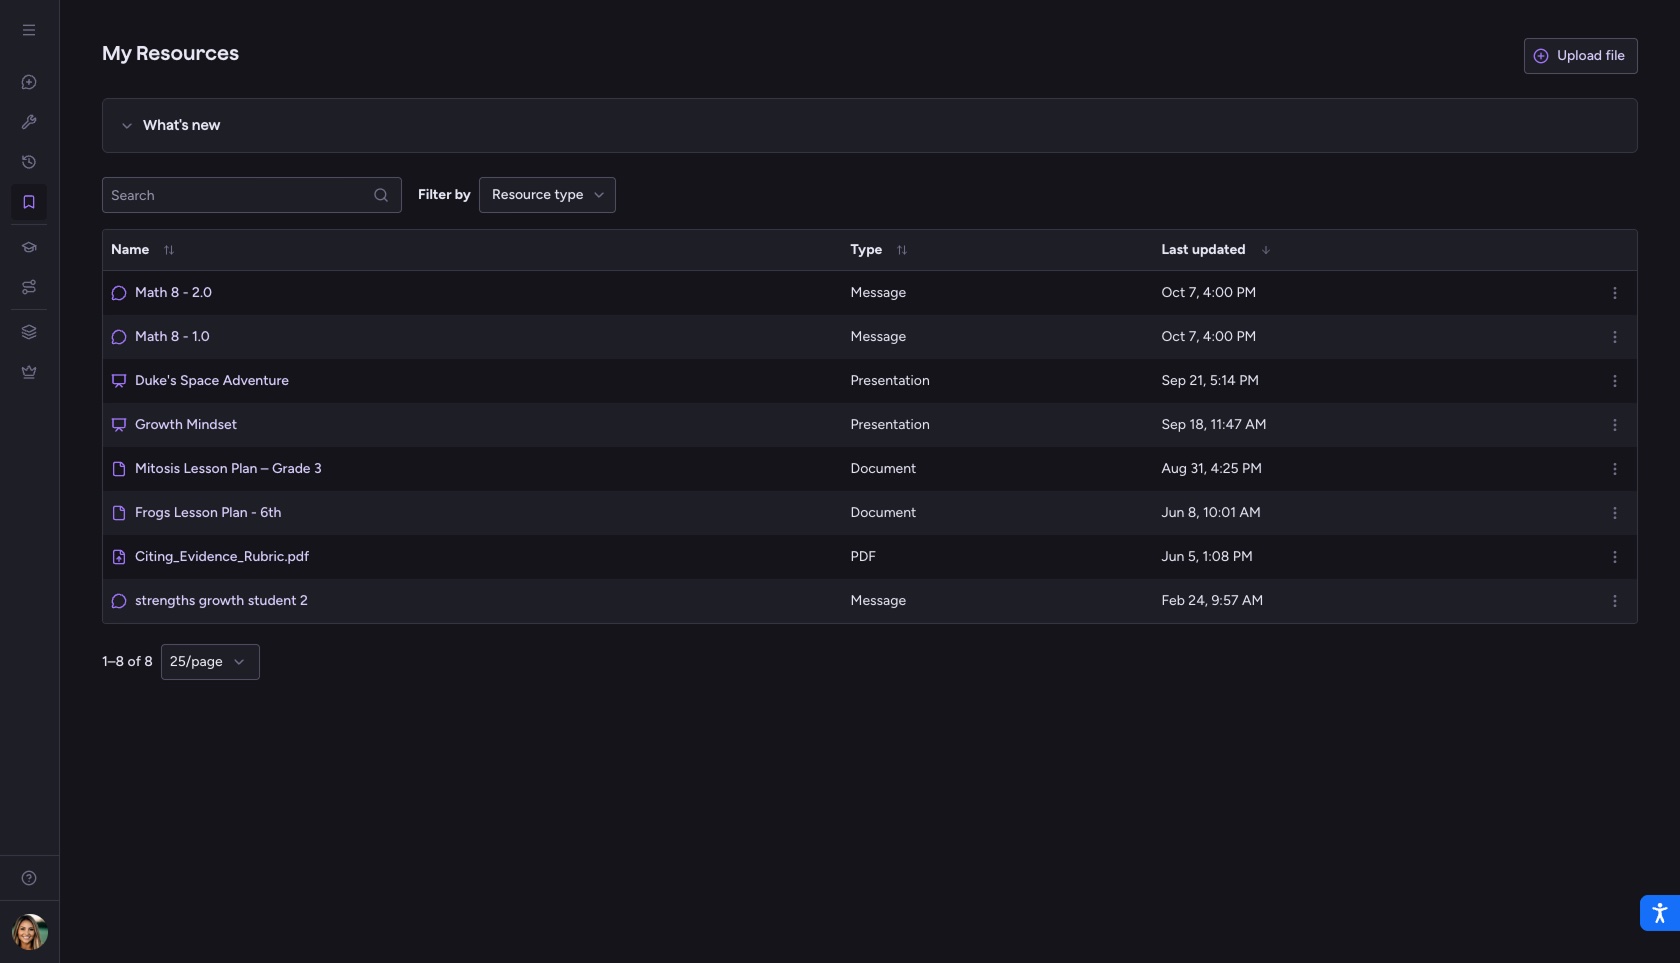The height and width of the screenshot is (963, 1680).
Task: Open the Resource type filter dropdown
Action: (547, 195)
